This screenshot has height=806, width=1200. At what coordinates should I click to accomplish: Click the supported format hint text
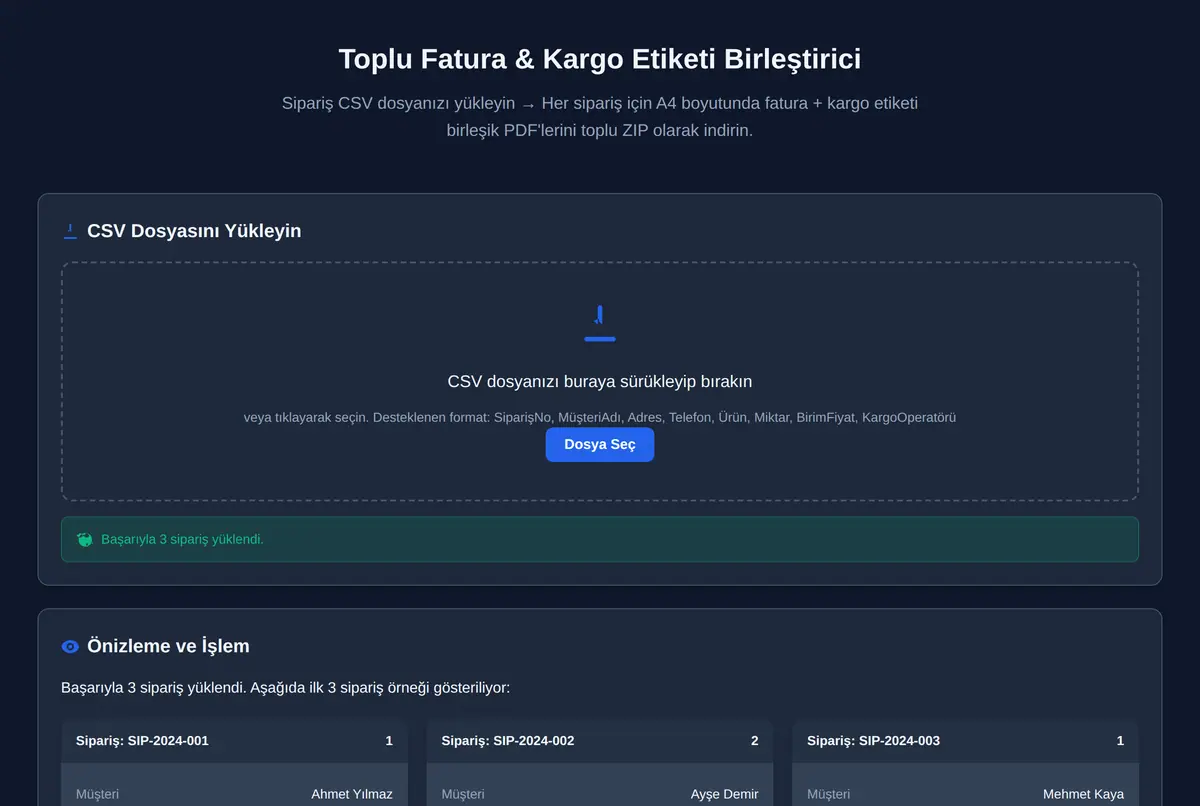click(600, 417)
